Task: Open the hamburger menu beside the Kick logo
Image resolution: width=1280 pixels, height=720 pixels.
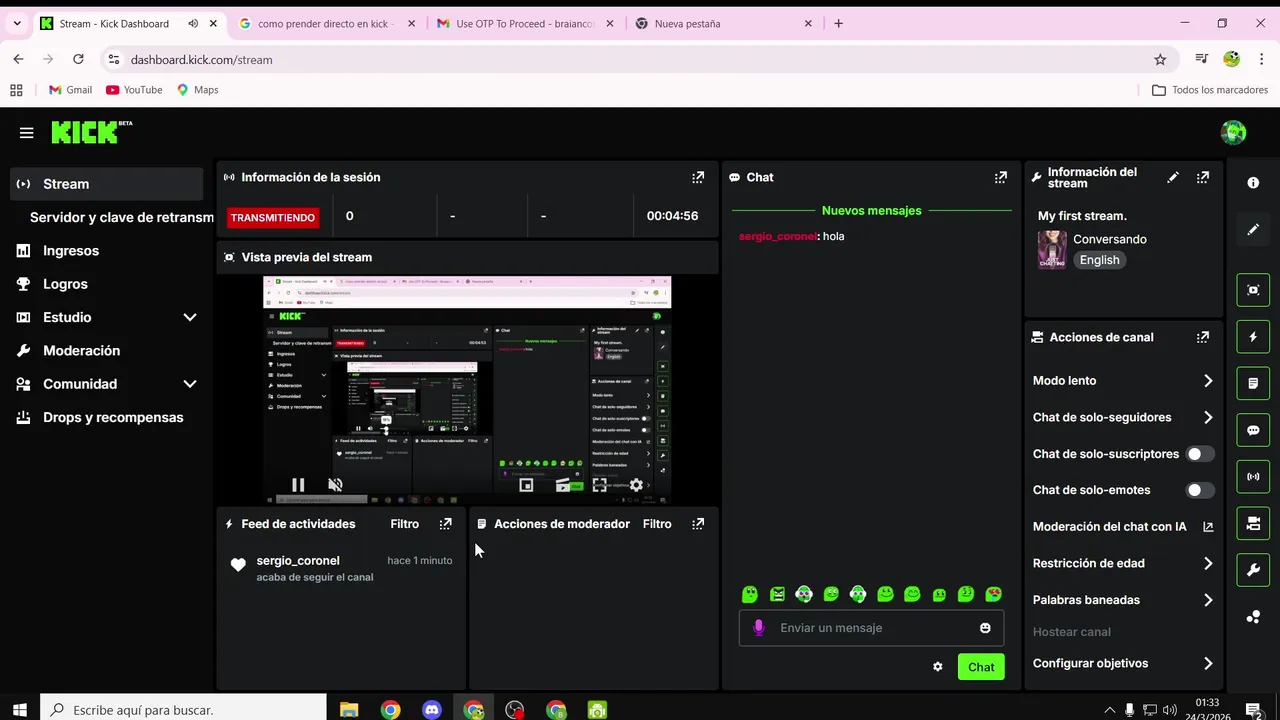Action: 26,132
